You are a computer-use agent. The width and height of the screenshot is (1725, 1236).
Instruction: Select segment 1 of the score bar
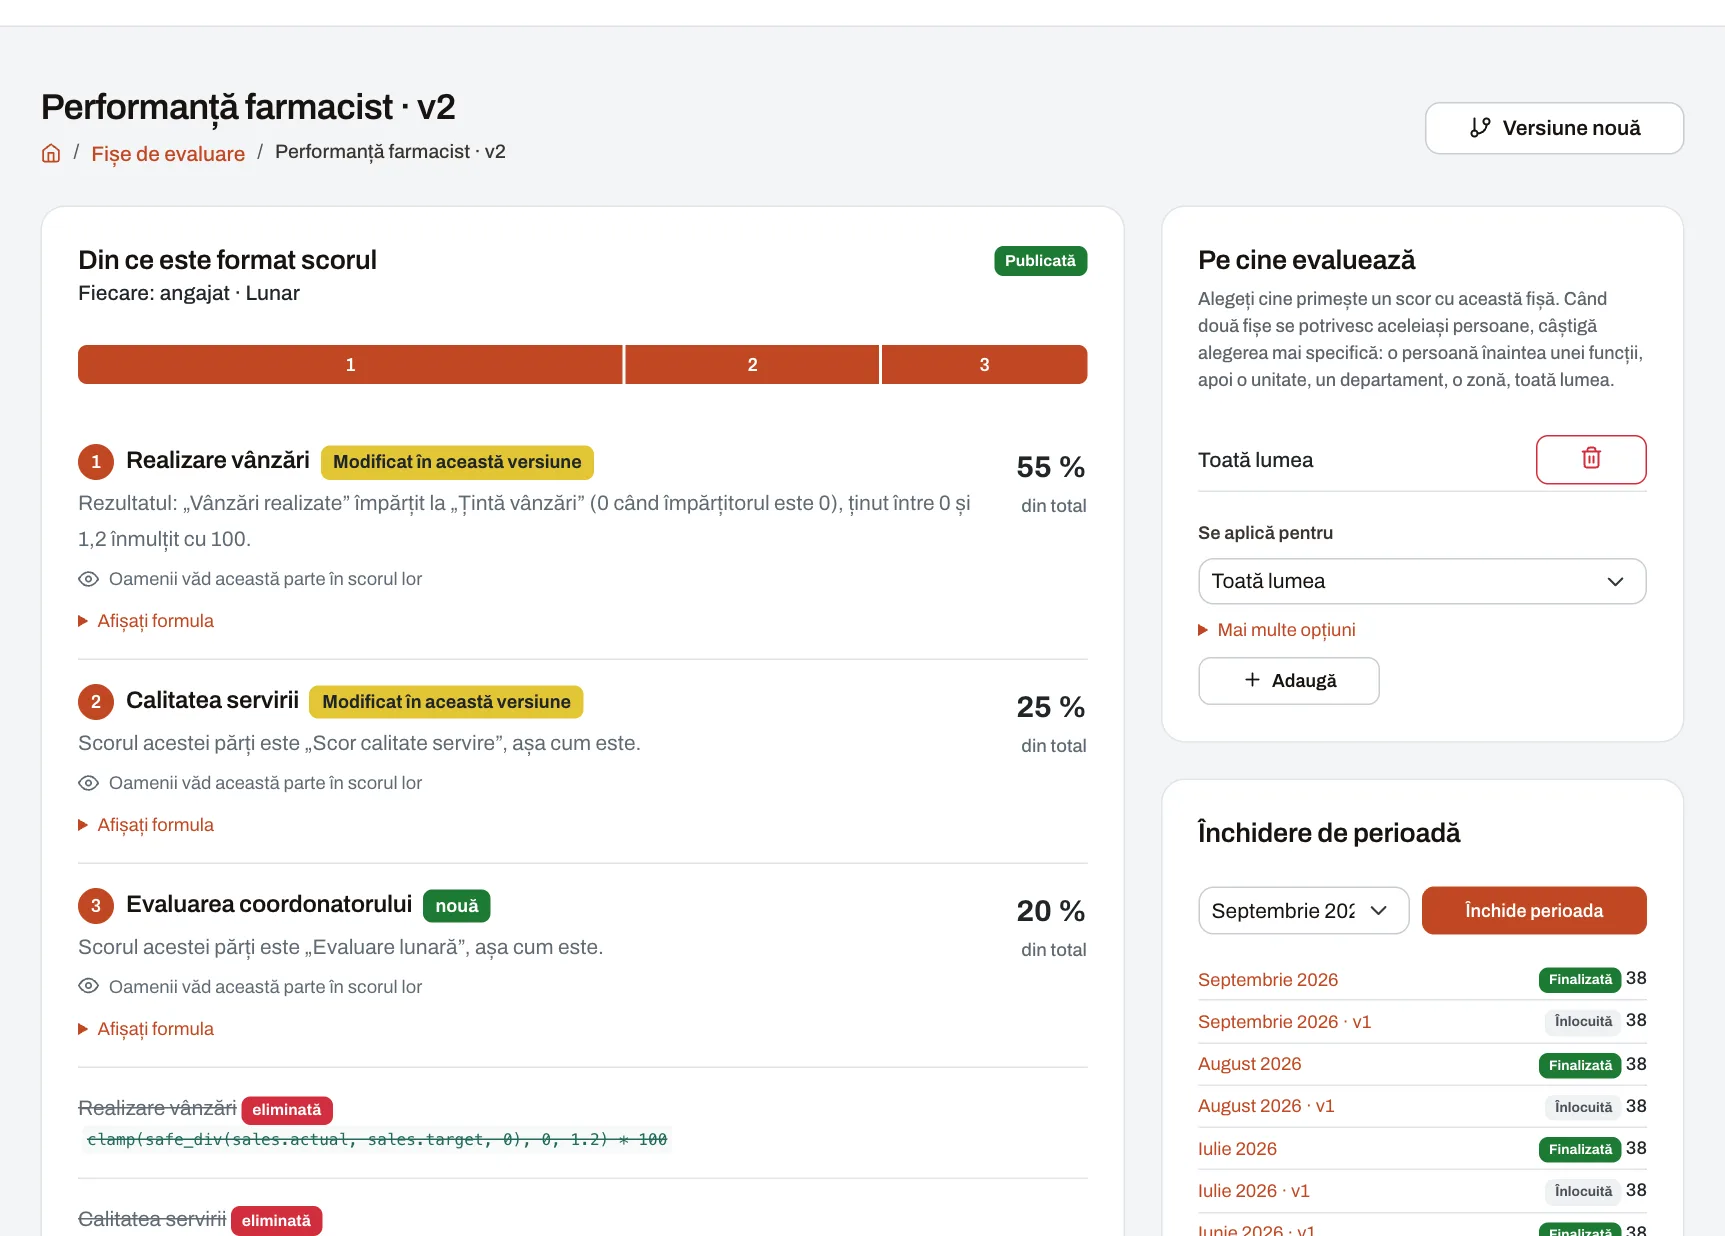click(350, 364)
